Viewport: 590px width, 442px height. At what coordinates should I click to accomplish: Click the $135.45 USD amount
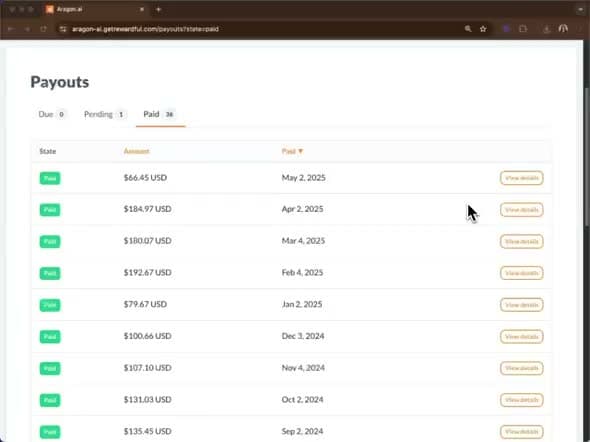click(x=148, y=431)
